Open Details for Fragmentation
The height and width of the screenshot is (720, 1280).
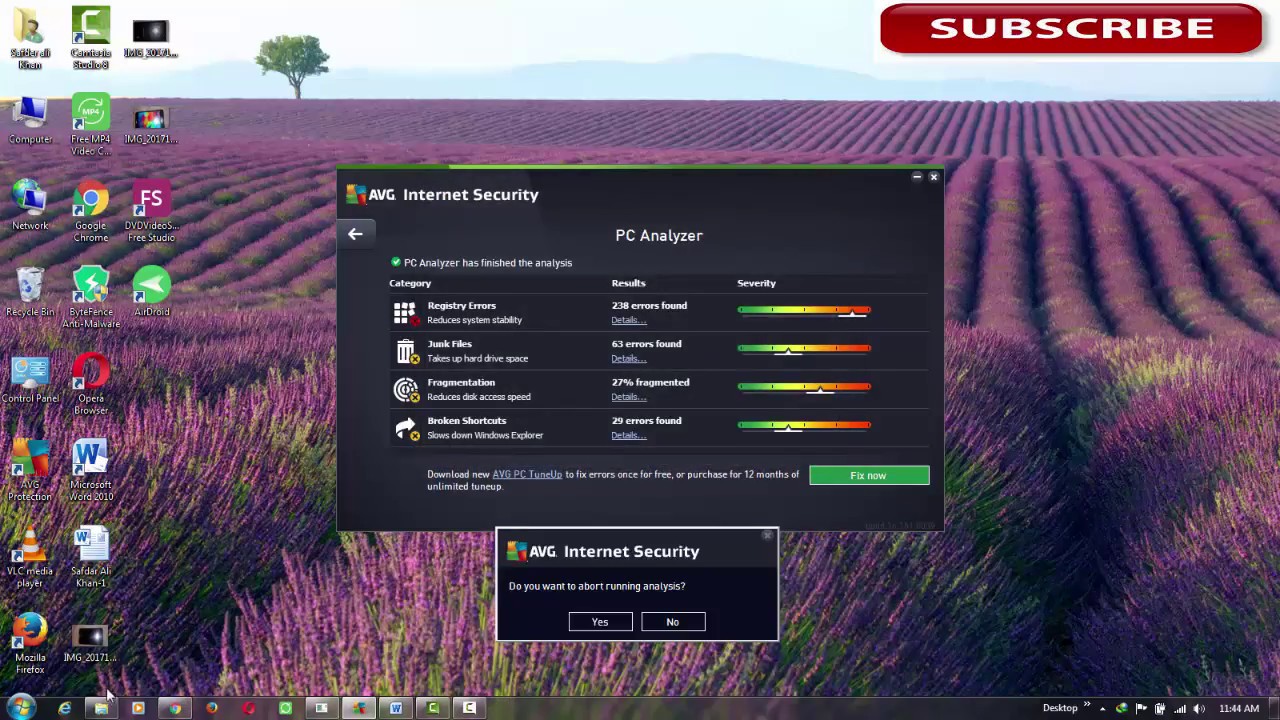(629, 397)
